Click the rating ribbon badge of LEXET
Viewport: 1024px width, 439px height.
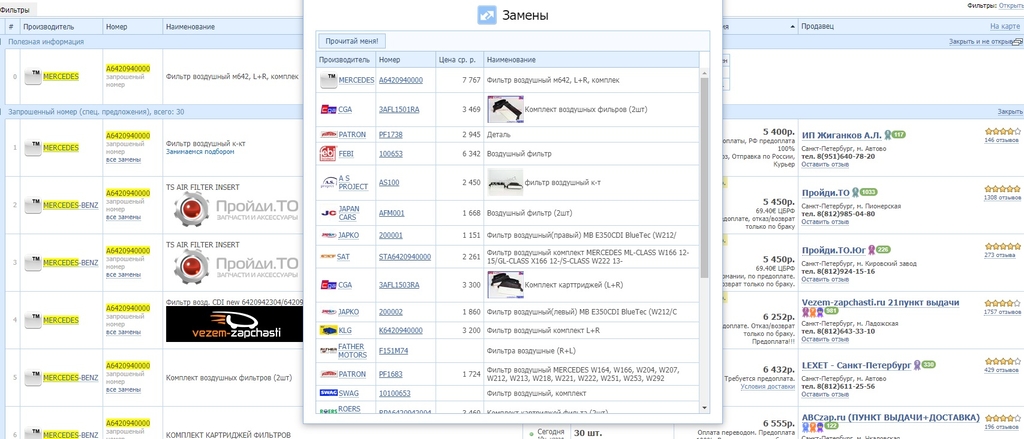coord(924,365)
